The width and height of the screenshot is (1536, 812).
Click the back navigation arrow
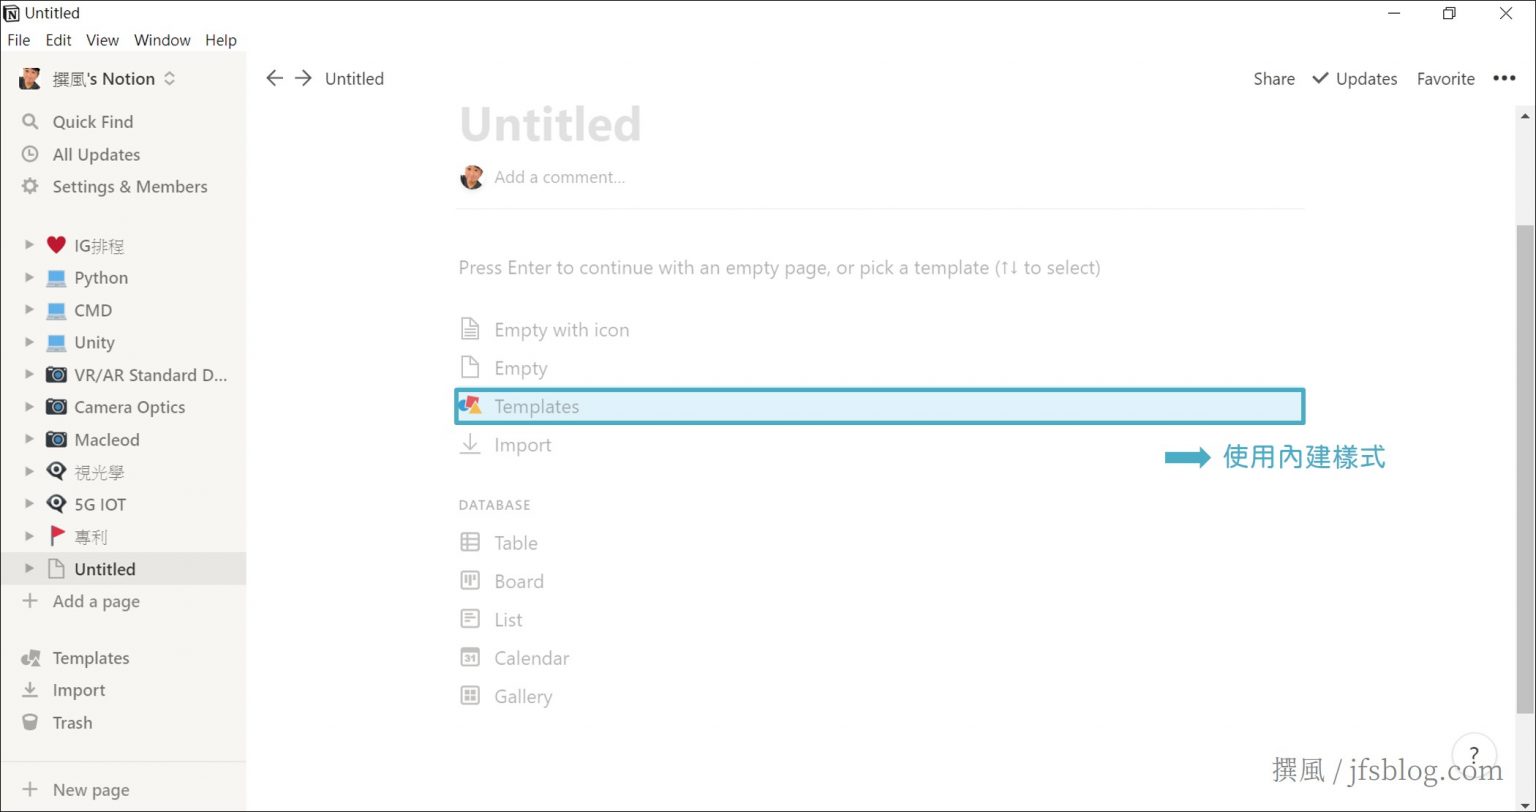click(x=274, y=78)
